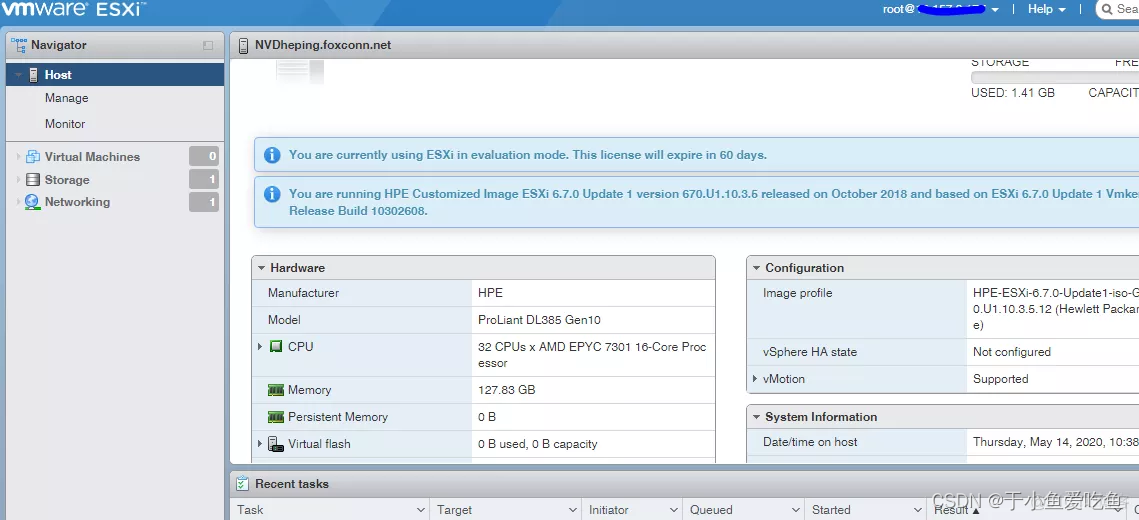Viewport: 1139px width, 520px height.
Task: Click the Persistent Memory icon
Action: (x=276, y=417)
